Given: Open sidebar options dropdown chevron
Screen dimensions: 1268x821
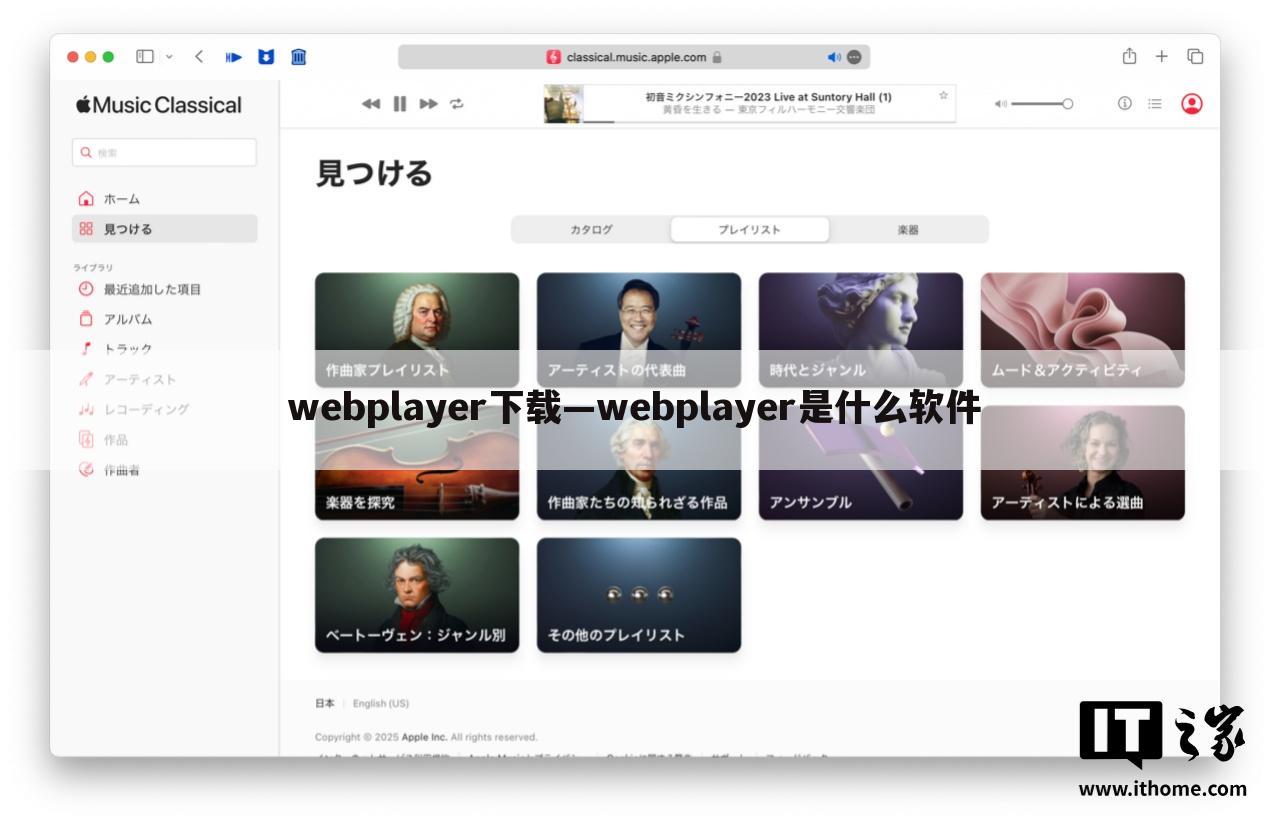Looking at the screenshot, I should (x=169, y=57).
